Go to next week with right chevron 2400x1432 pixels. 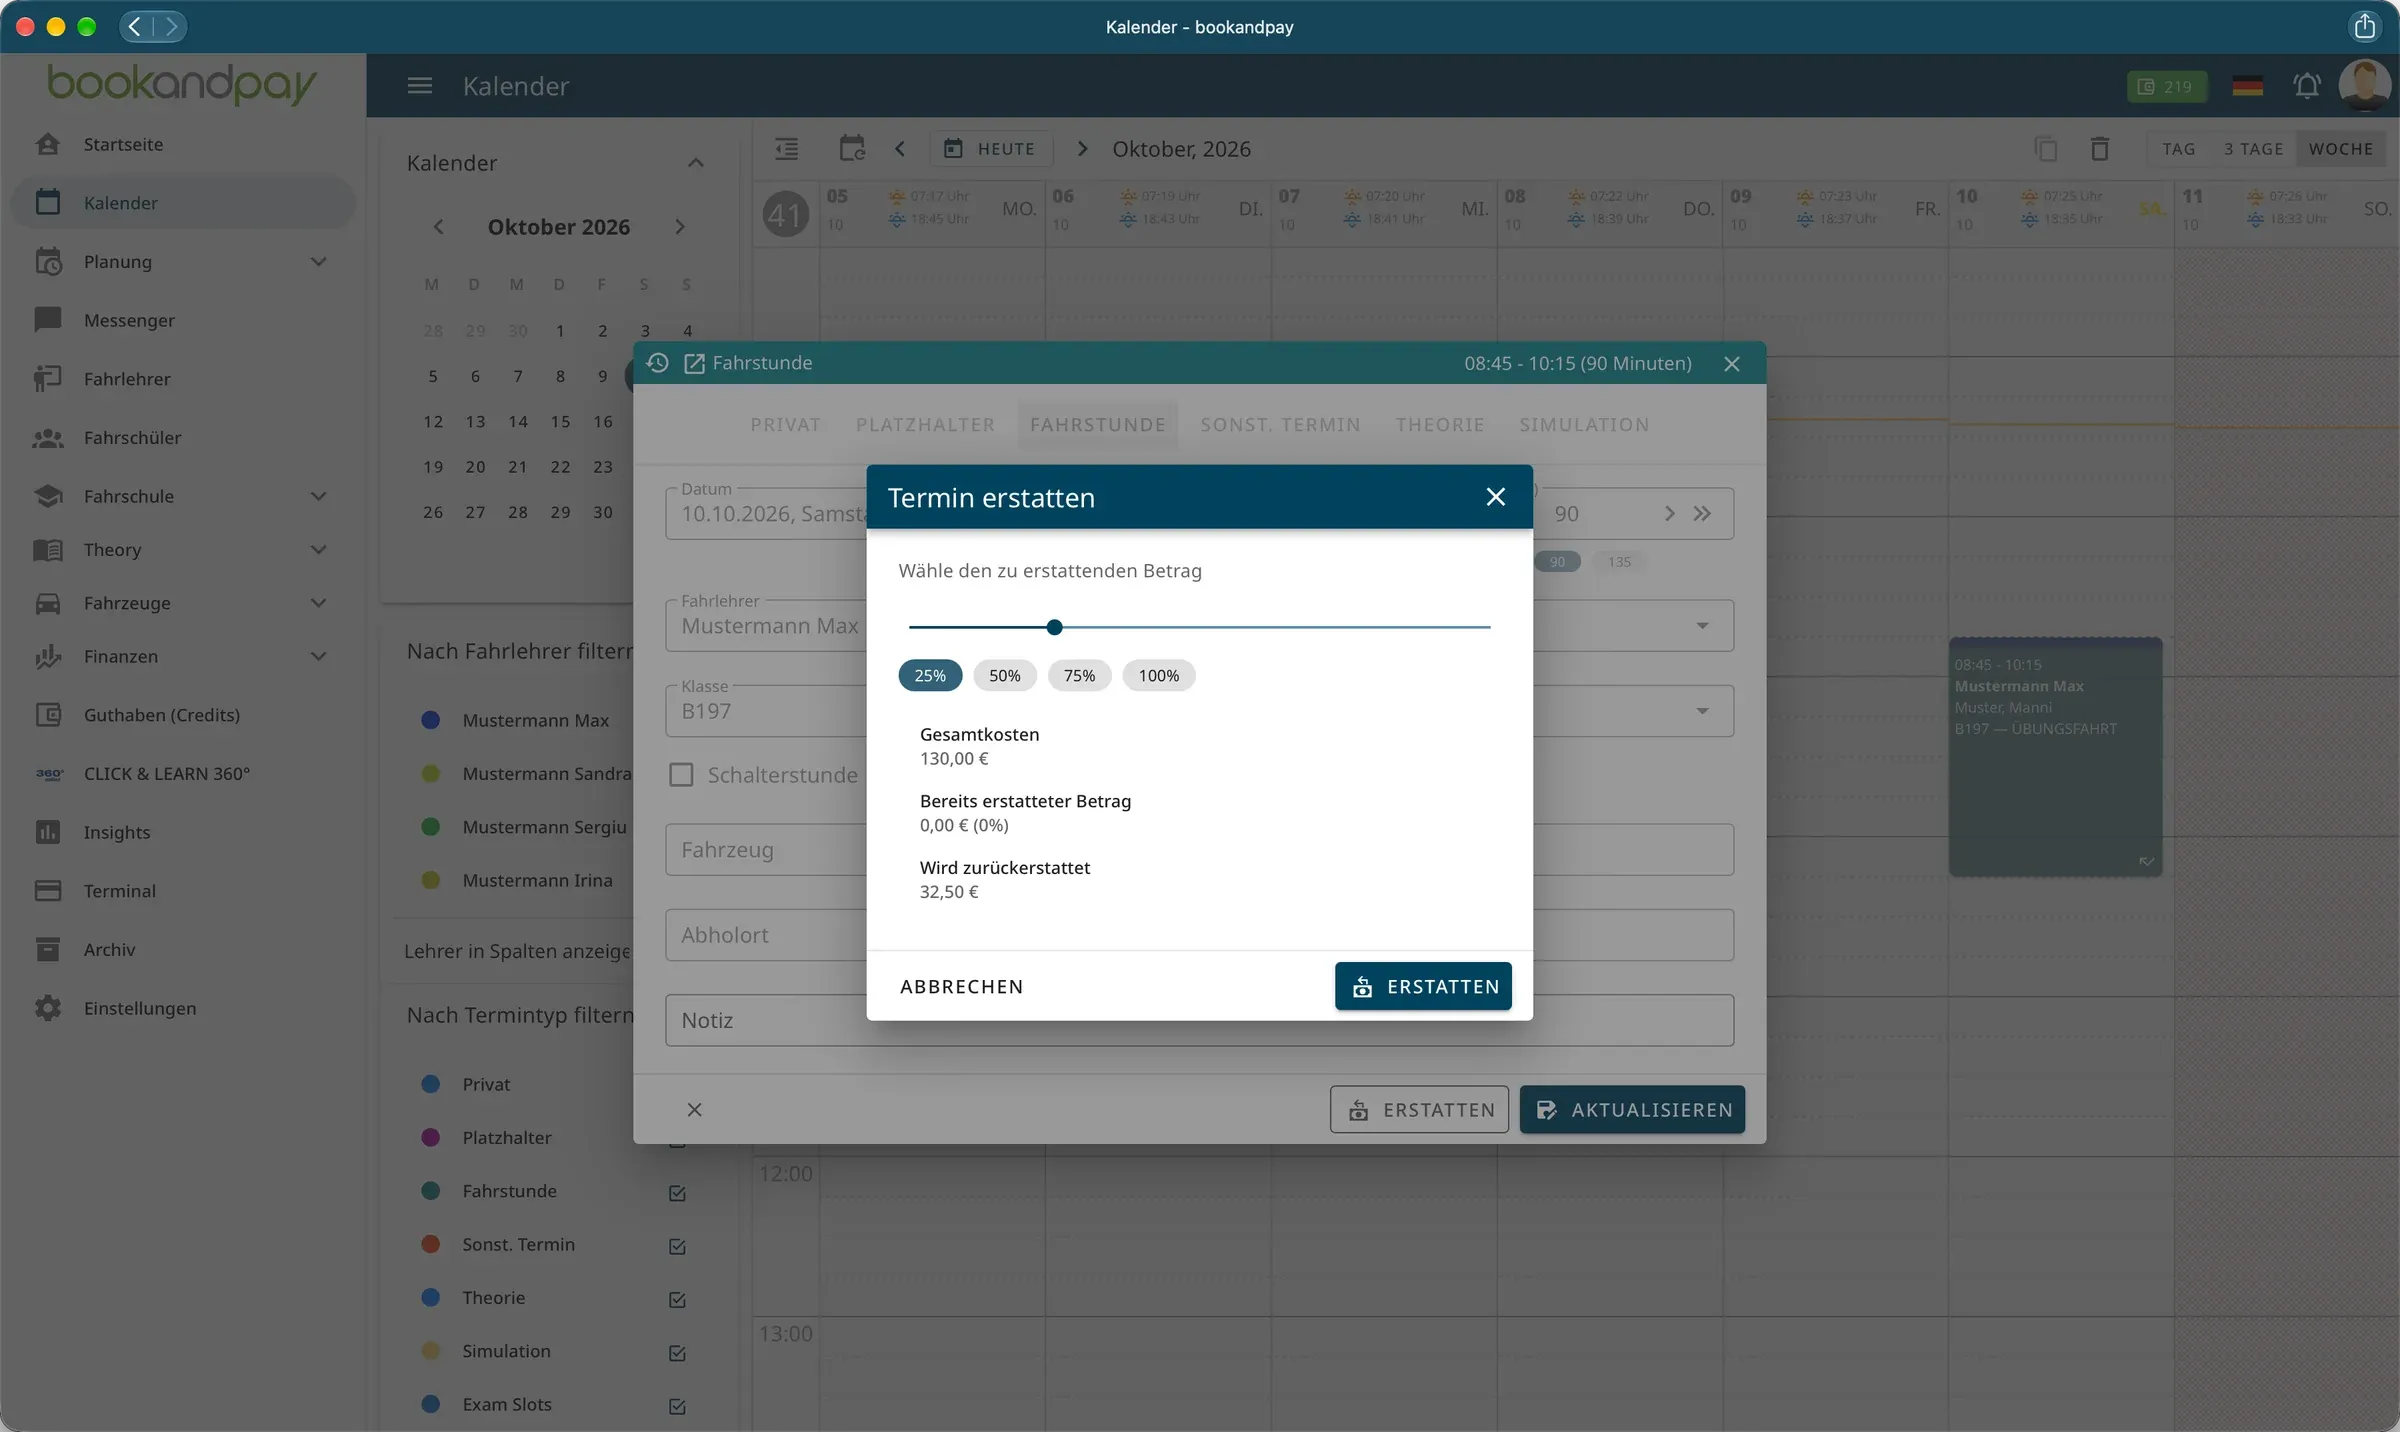coord(1082,149)
